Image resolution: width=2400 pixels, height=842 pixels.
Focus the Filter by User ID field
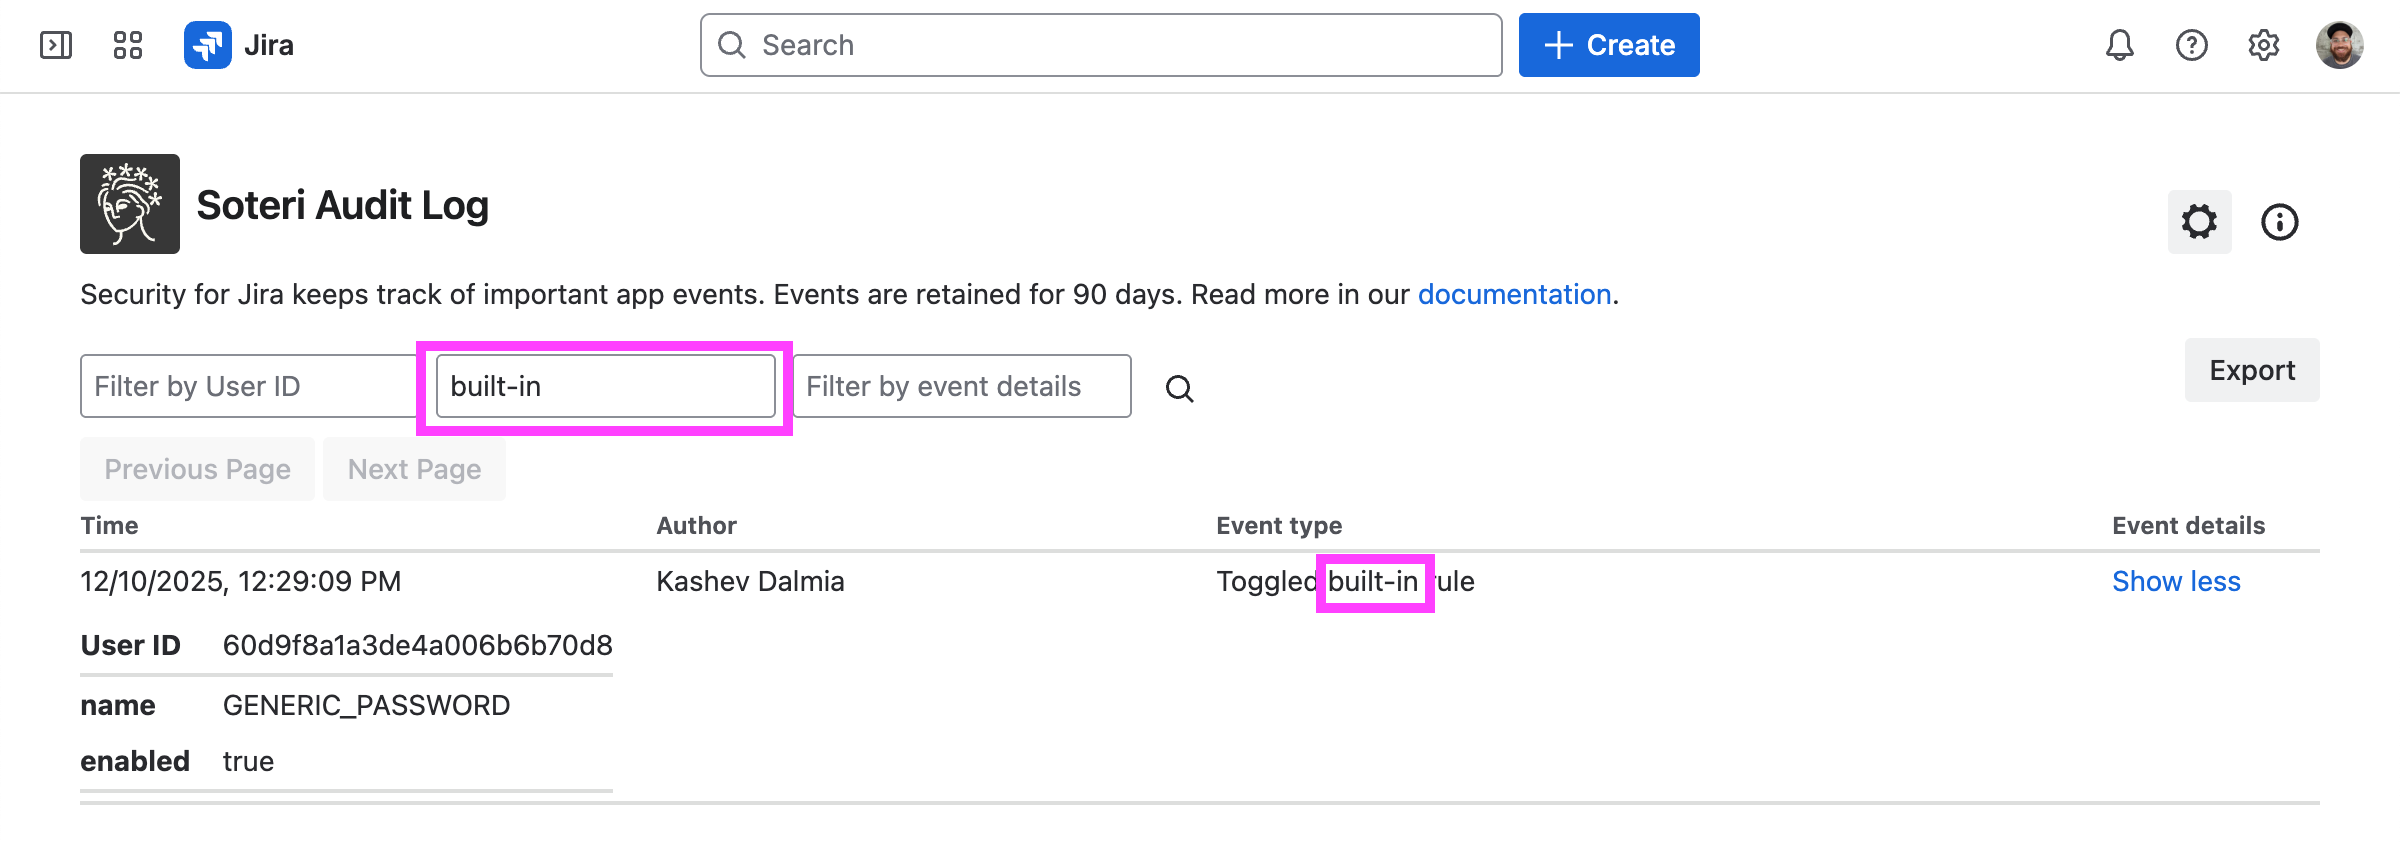coord(248,386)
